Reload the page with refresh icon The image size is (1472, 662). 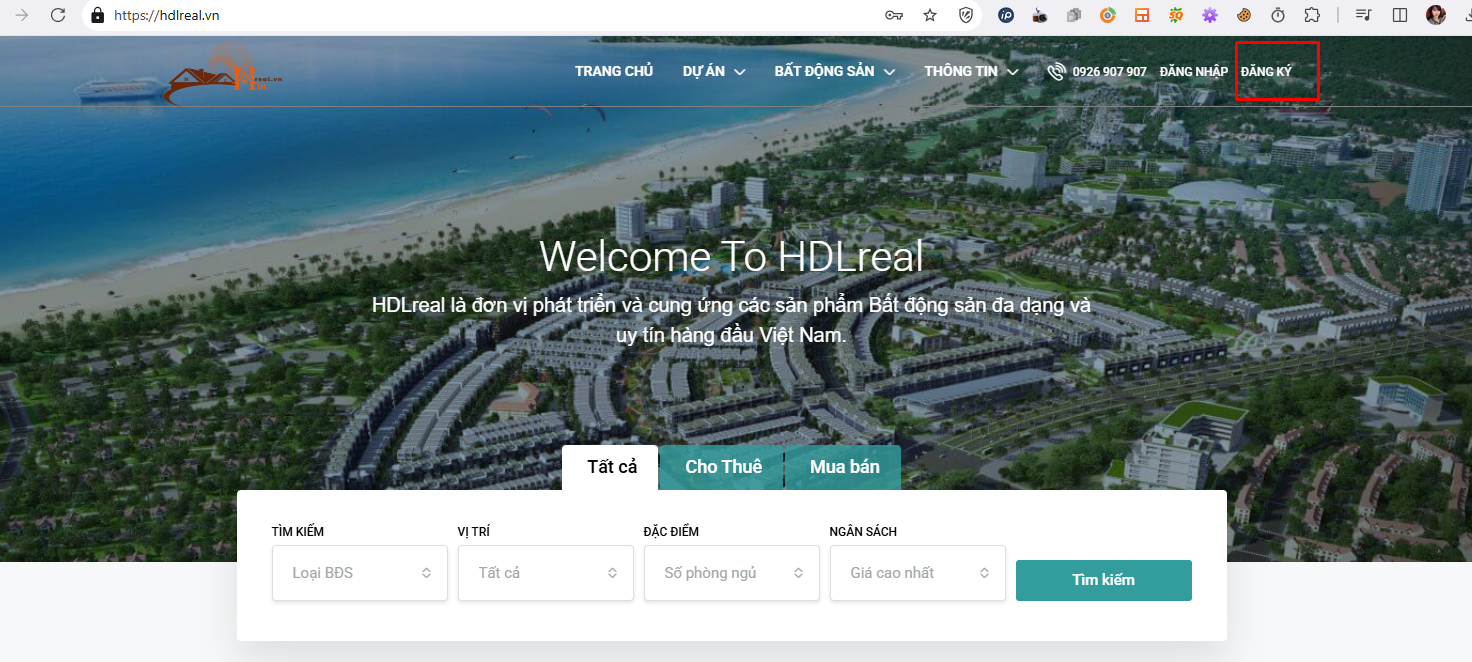(58, 15)
